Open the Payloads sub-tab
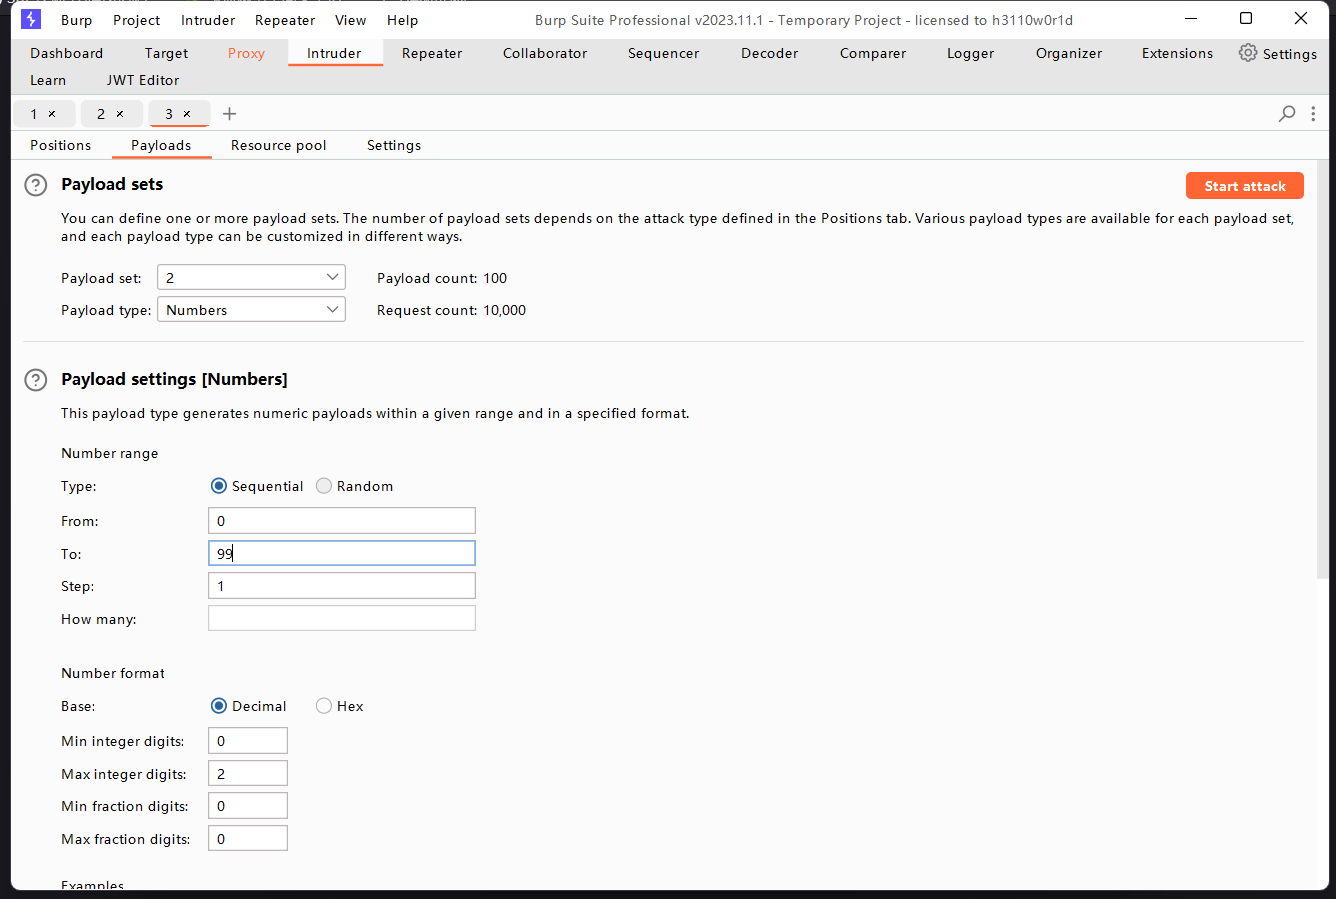Screen dimensions: 1336x899 coord(161,145)
